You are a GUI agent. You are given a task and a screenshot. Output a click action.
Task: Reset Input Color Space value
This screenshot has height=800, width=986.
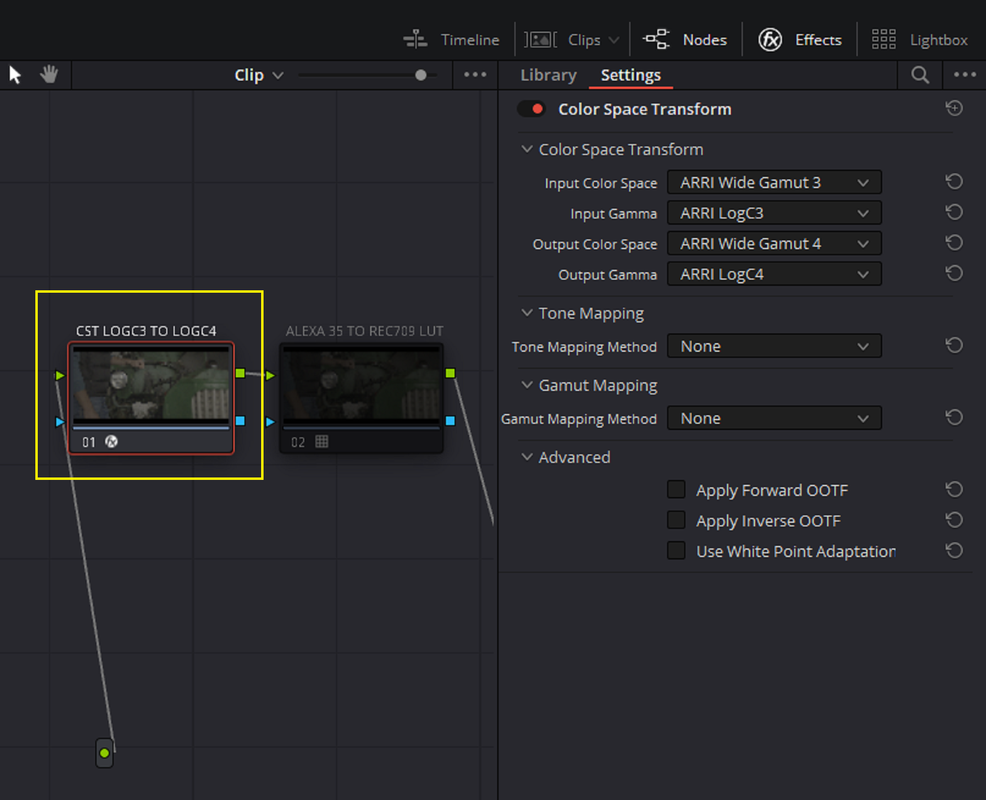(x=954, y=182)
